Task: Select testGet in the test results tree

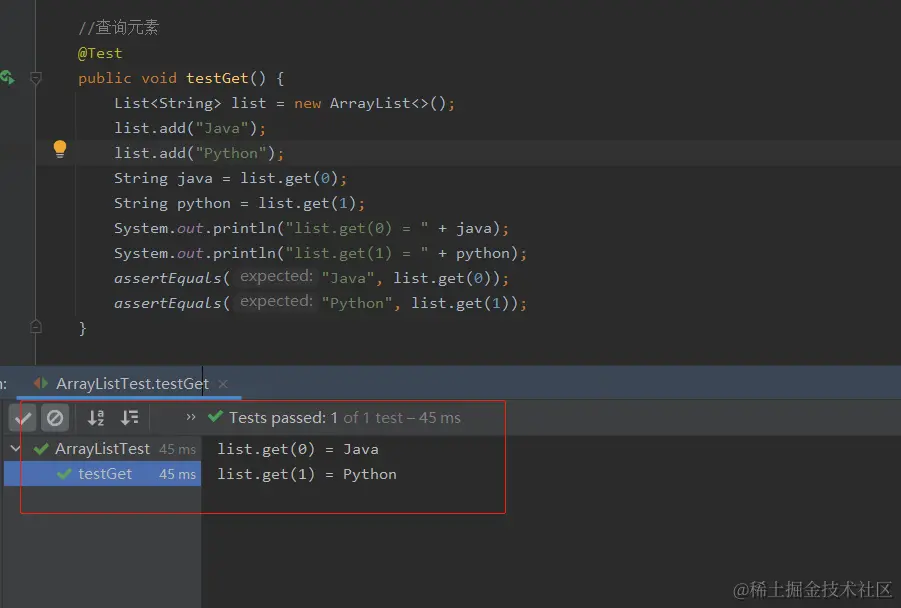Action: [x=106, y=473]
